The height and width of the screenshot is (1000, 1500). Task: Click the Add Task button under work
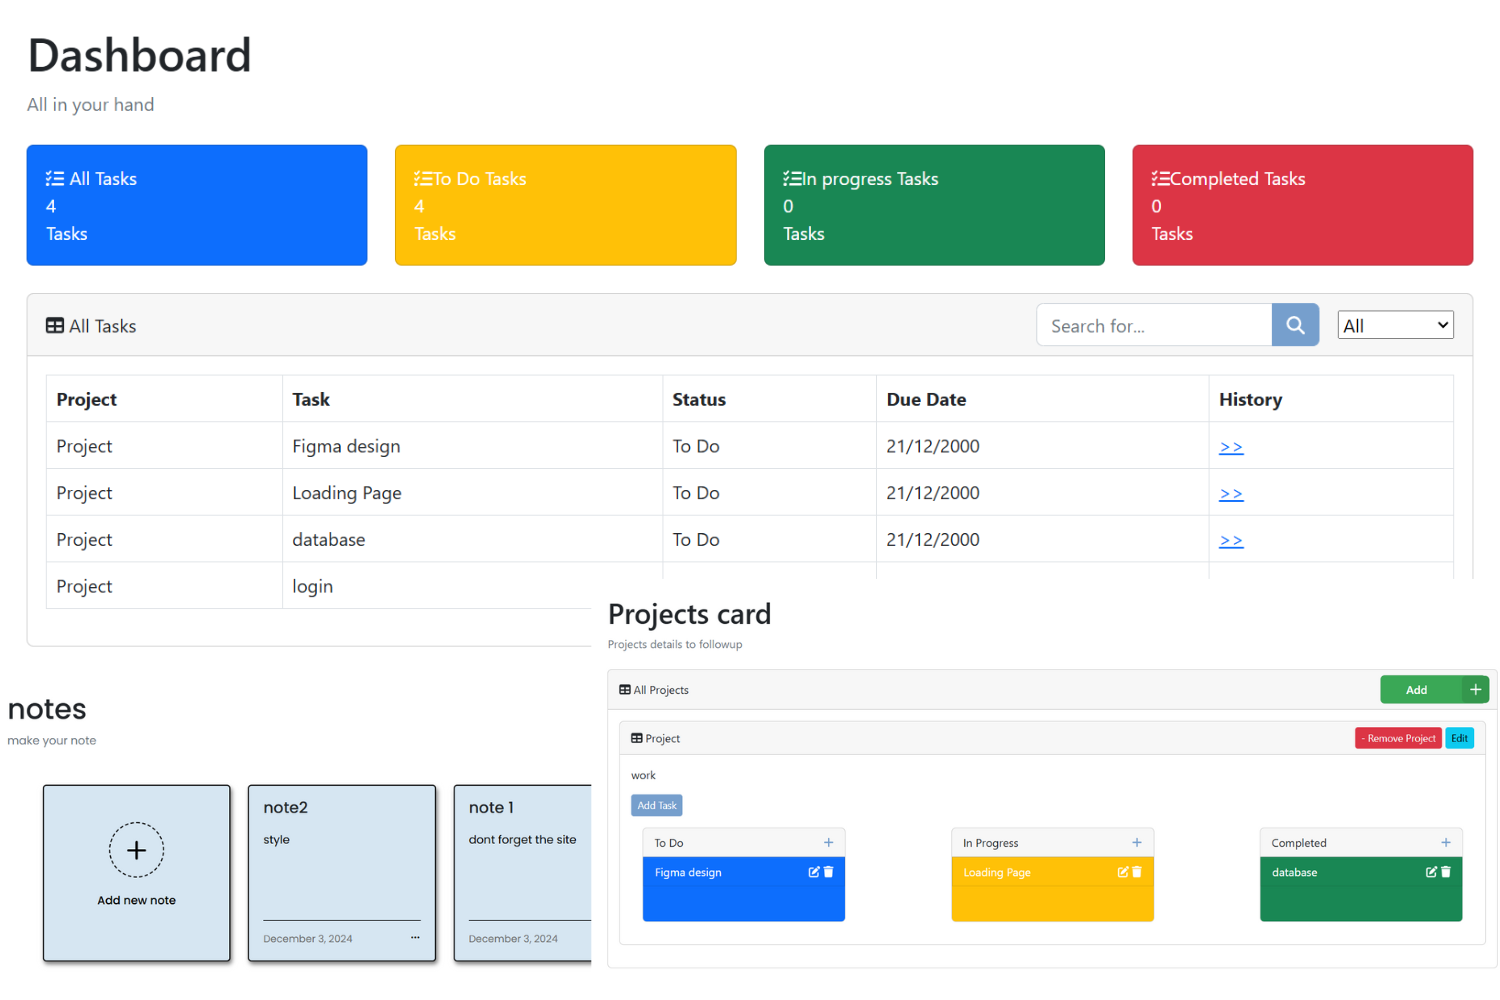tap(656, 805)
